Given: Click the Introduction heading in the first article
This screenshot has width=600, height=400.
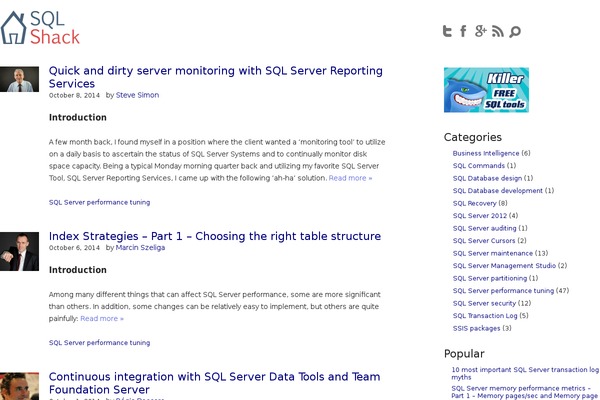Looking at the screenshot, I should [78, 118].
